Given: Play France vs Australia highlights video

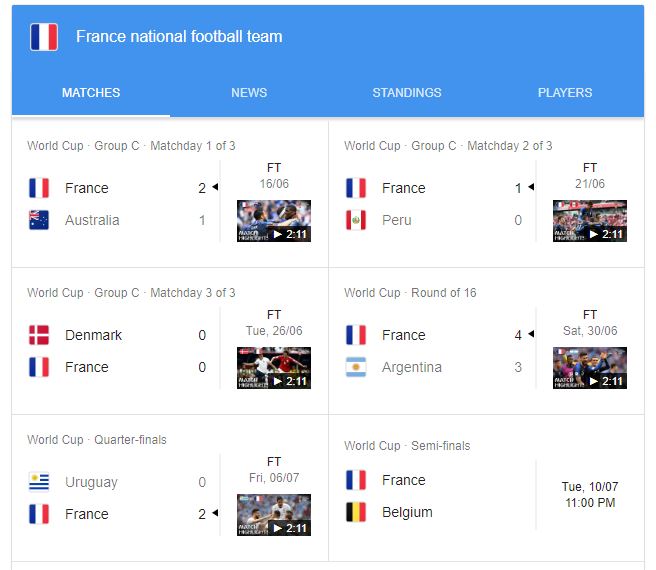Looking at the screenshot, I should pyautogui.click(x=274, y=221).
